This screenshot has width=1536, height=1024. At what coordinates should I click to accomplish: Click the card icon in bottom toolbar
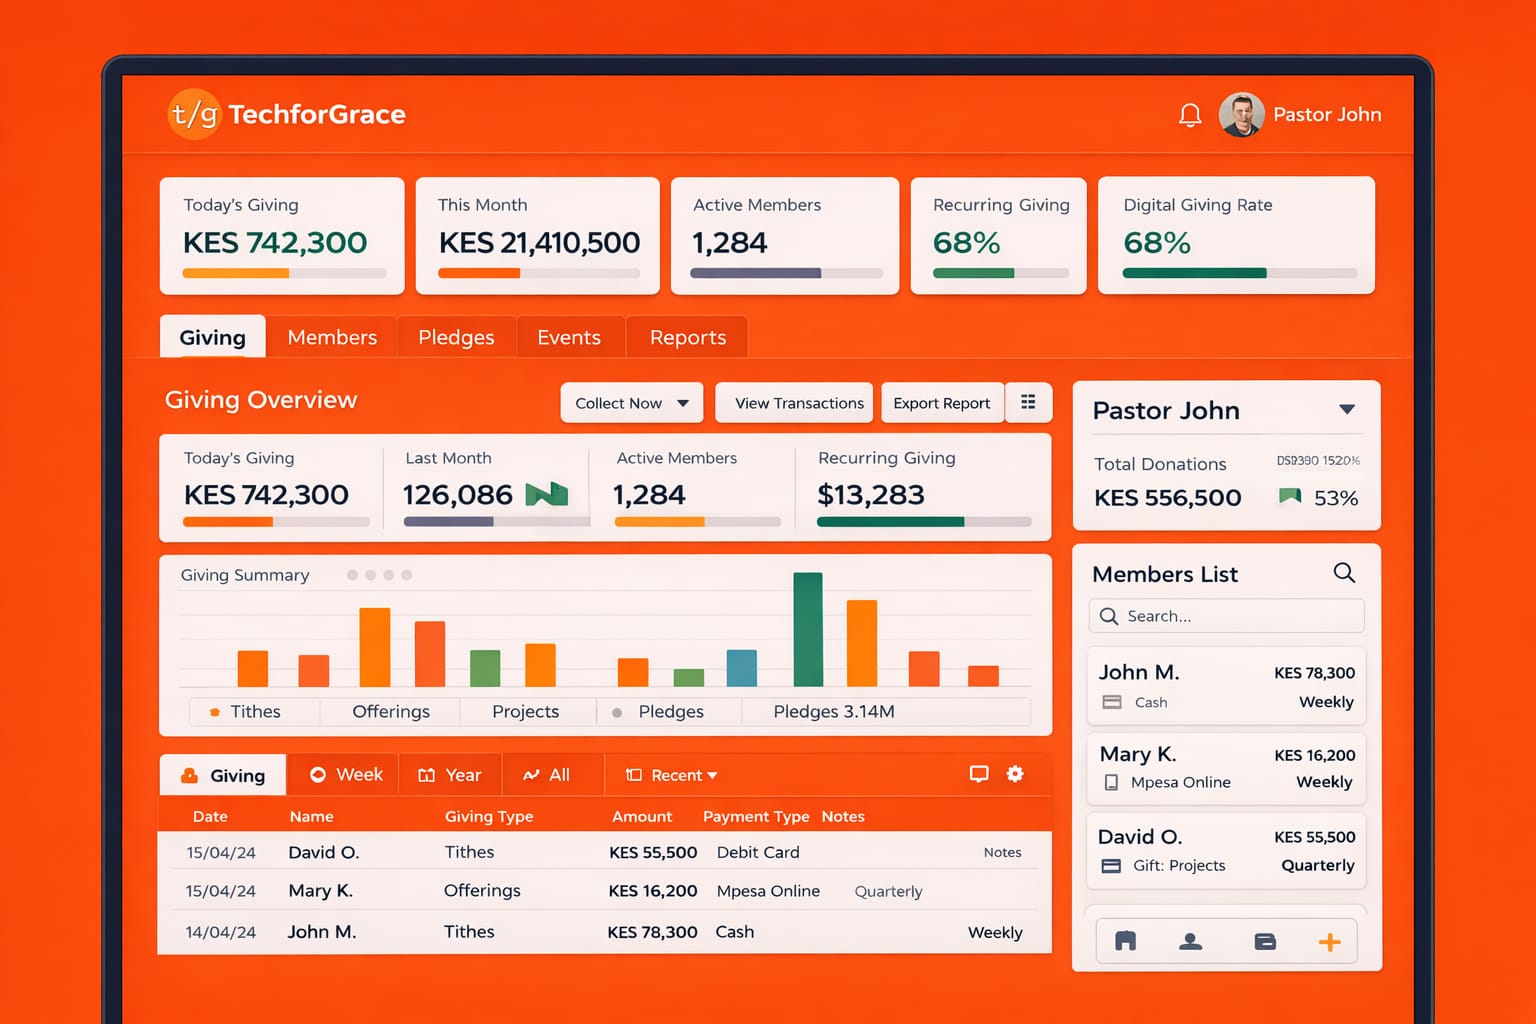[x=1265, y=942]
